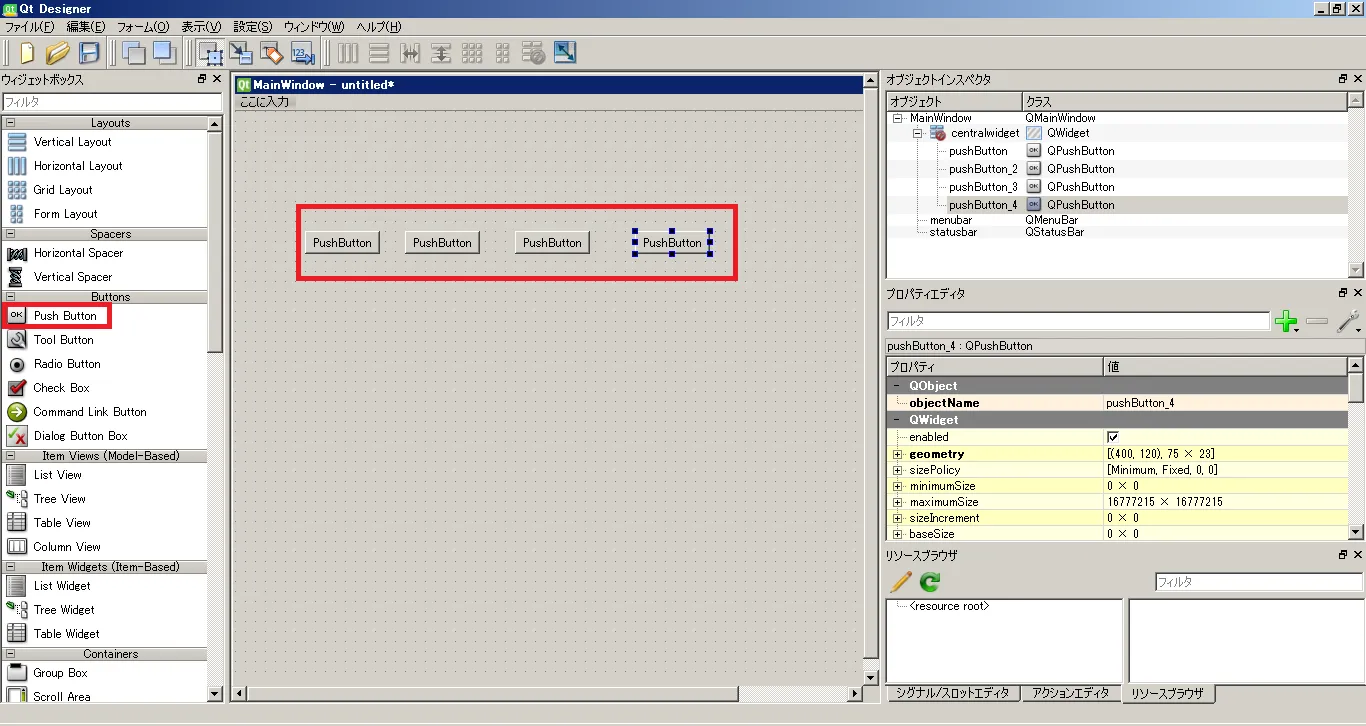The image size is (1366, 726).
Task: Click the Open file folder icon
Action: point(58,53)
